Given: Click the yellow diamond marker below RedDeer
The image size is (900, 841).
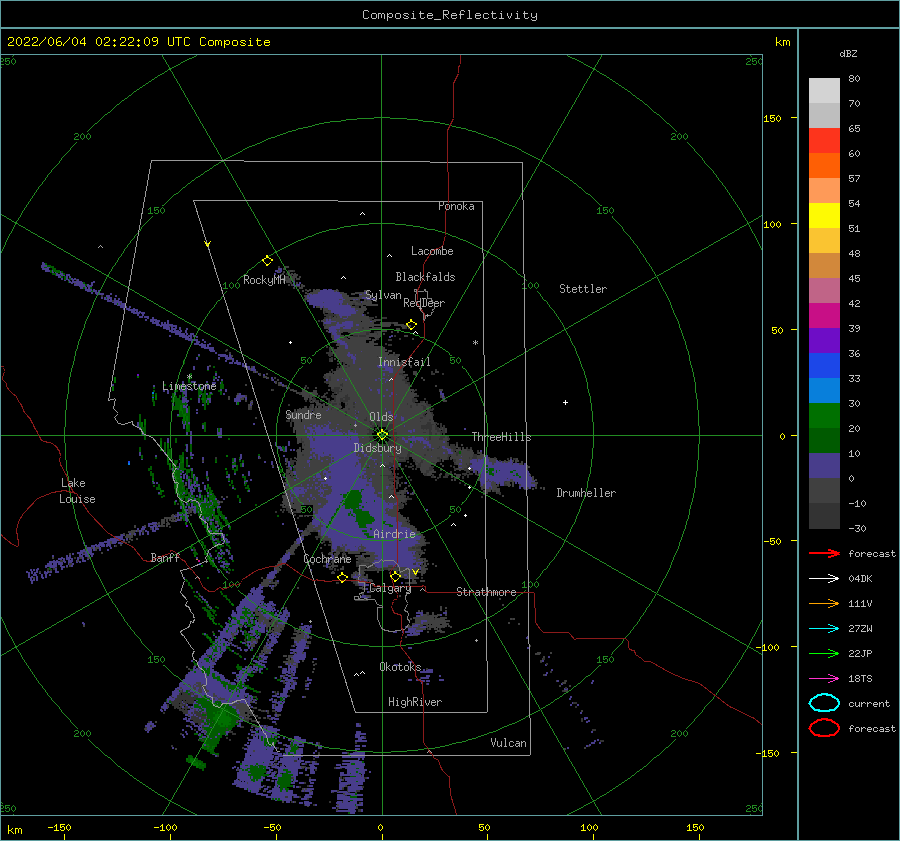Looking at the screenshot, I should (x=412, y=325).
